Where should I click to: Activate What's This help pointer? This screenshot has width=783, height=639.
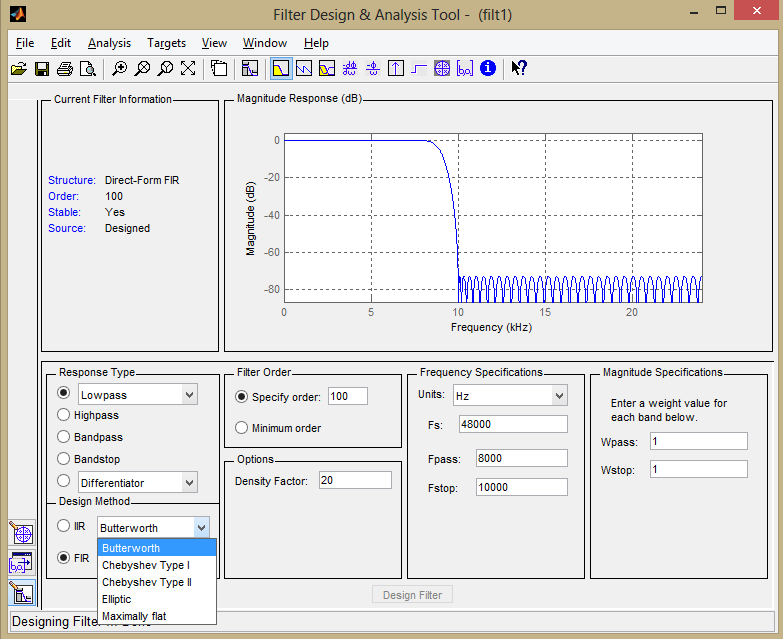519,68
